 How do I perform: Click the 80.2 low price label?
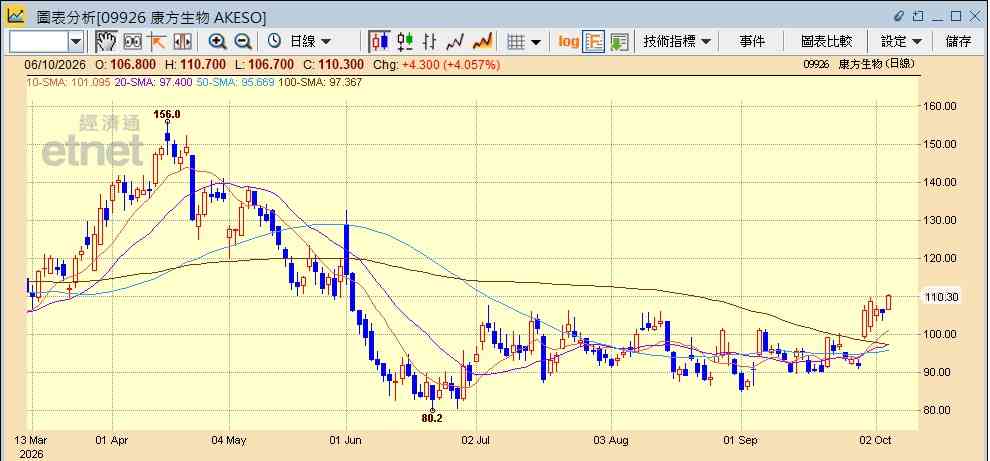(x=432, y=417)
